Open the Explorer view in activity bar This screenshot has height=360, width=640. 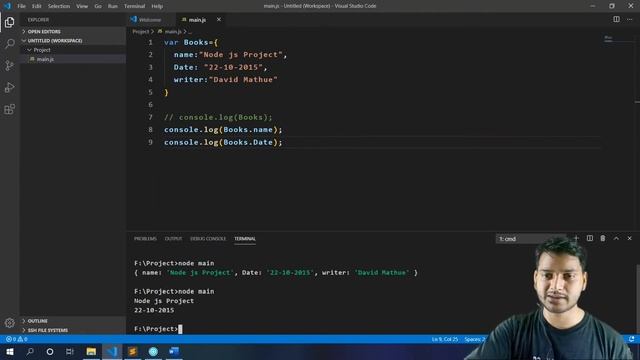tap(9, 22)
